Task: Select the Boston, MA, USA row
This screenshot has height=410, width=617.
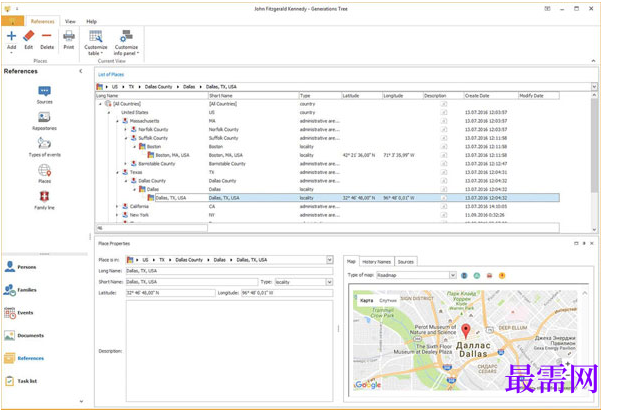Action: point(327,155)
